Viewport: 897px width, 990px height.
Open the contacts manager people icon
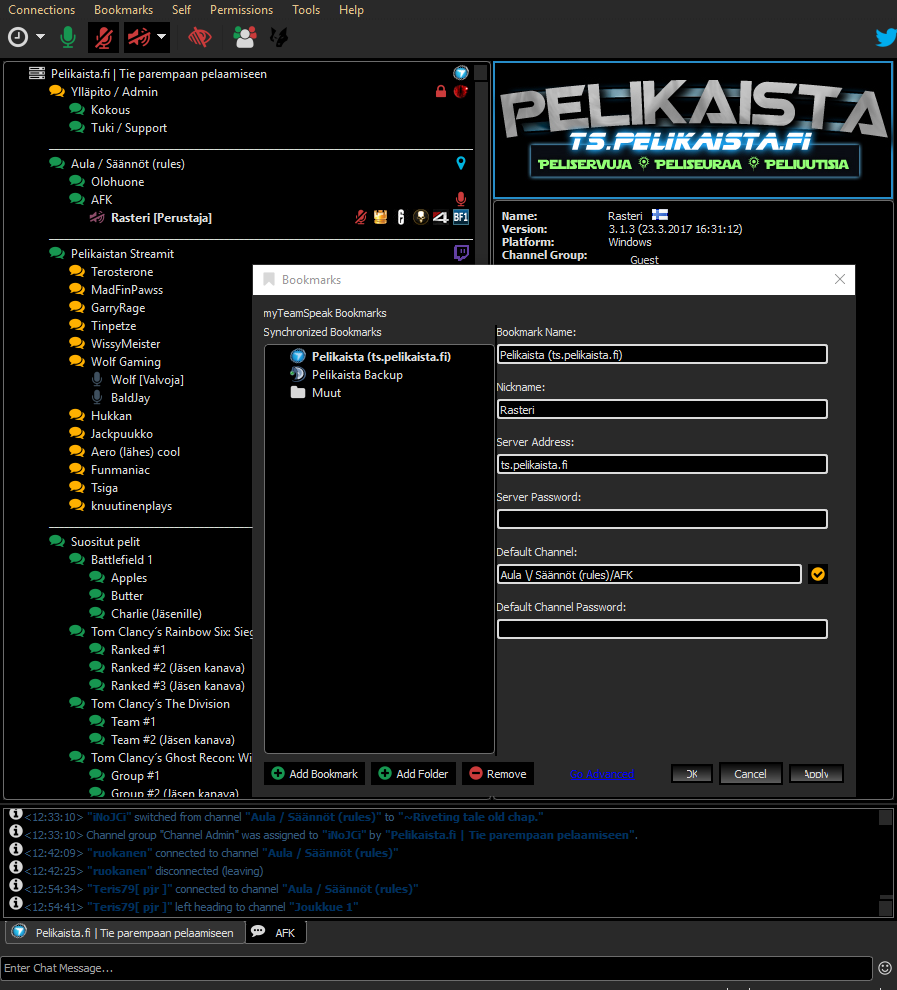coord(245,37)
